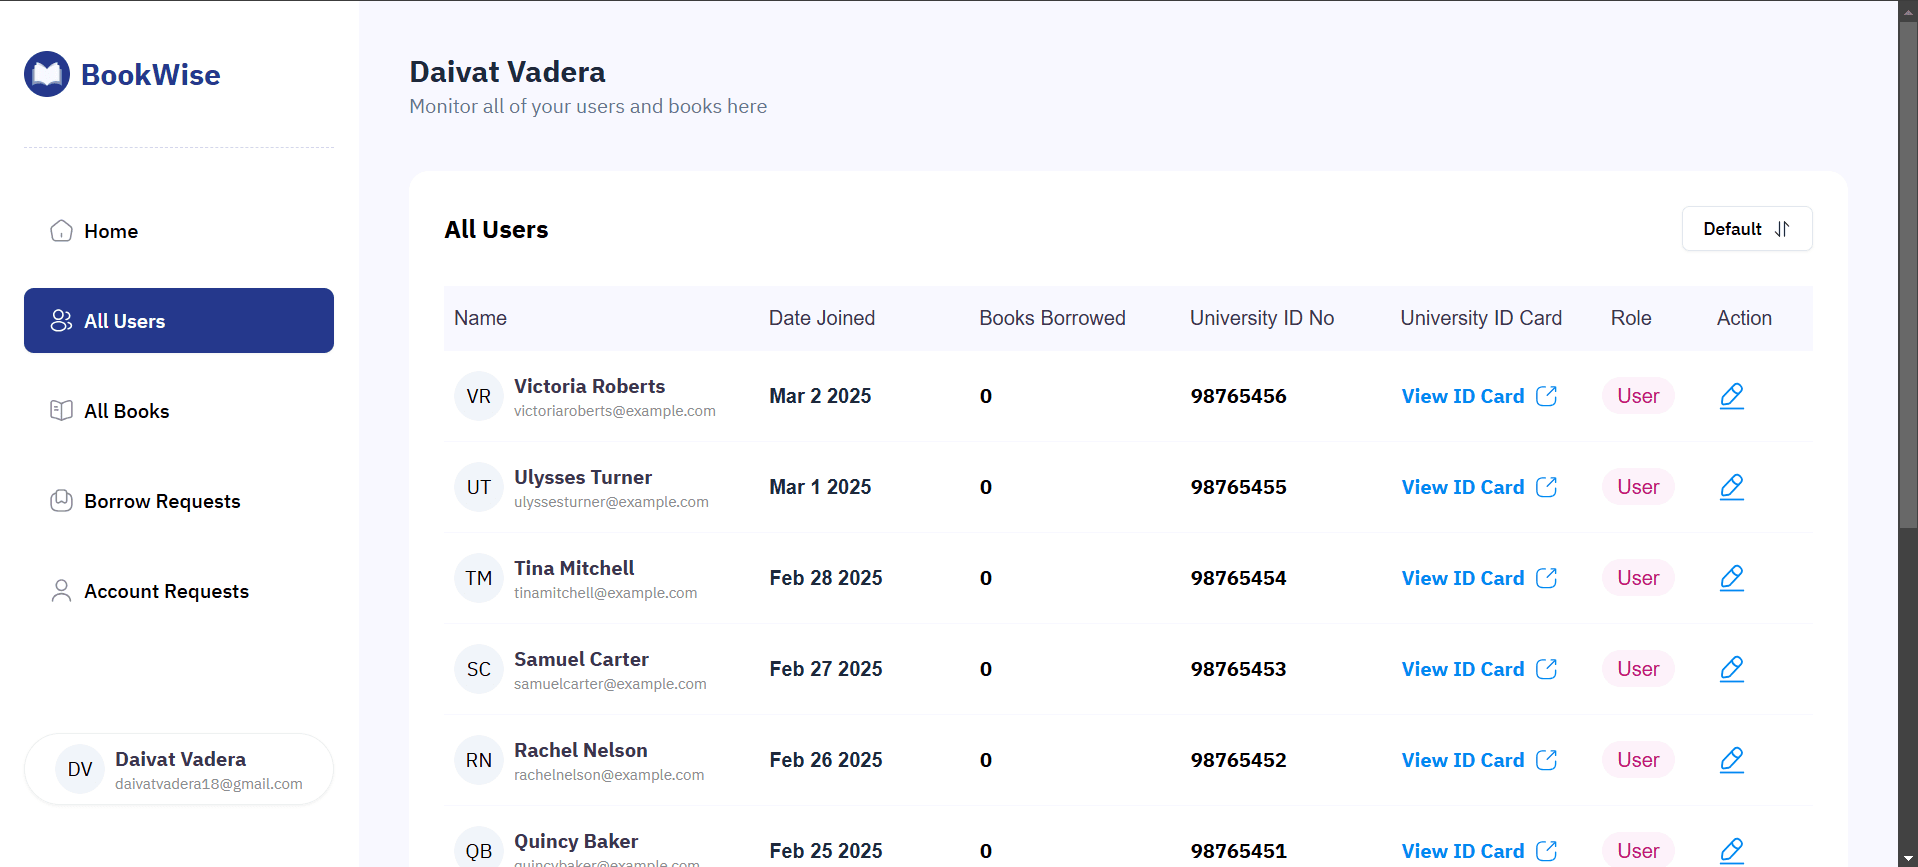This screenshot has height=867, width=1918.
Task: Click the BookWise logo icon
Action: [47, 74]
